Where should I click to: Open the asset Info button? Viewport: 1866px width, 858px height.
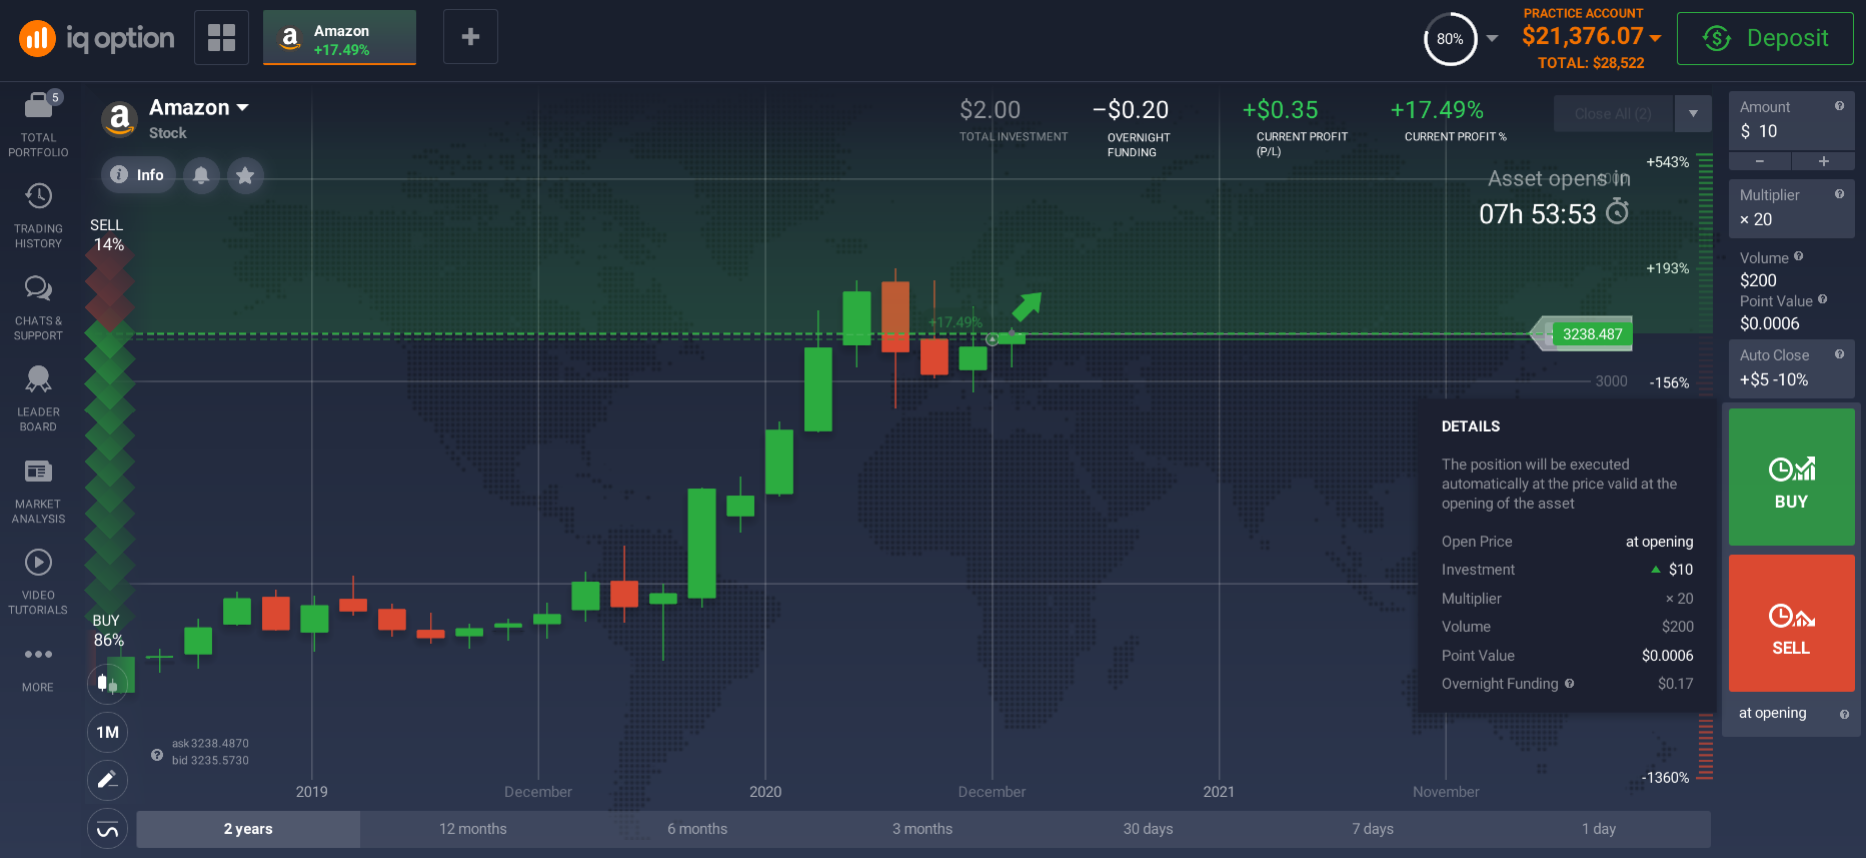[138, 175]
